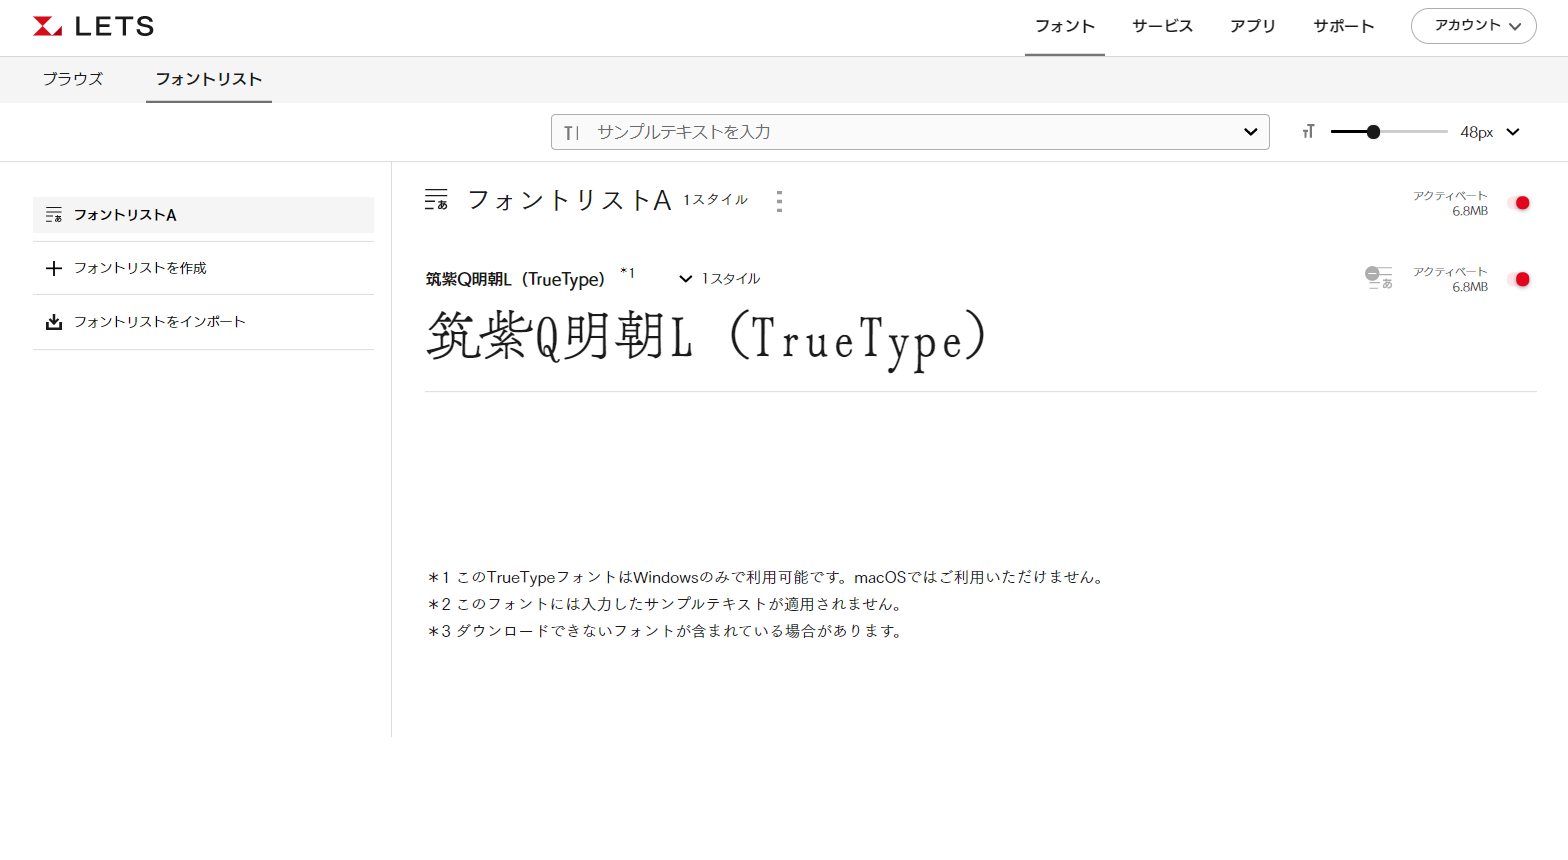Click the *1 footnote marker by font name
Image resolution: width=1568 pixels, height=860 pixels.
tap(627, 272)
